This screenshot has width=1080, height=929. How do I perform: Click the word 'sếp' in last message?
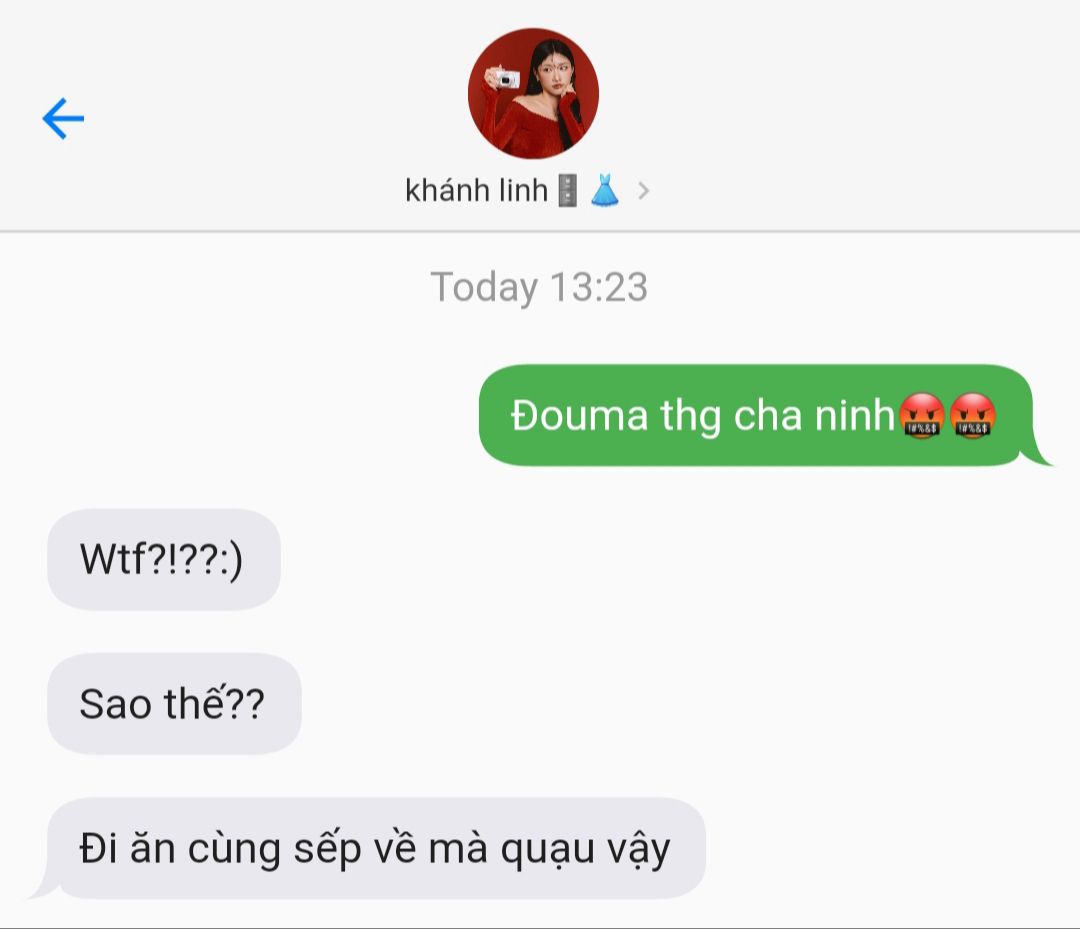327,850
